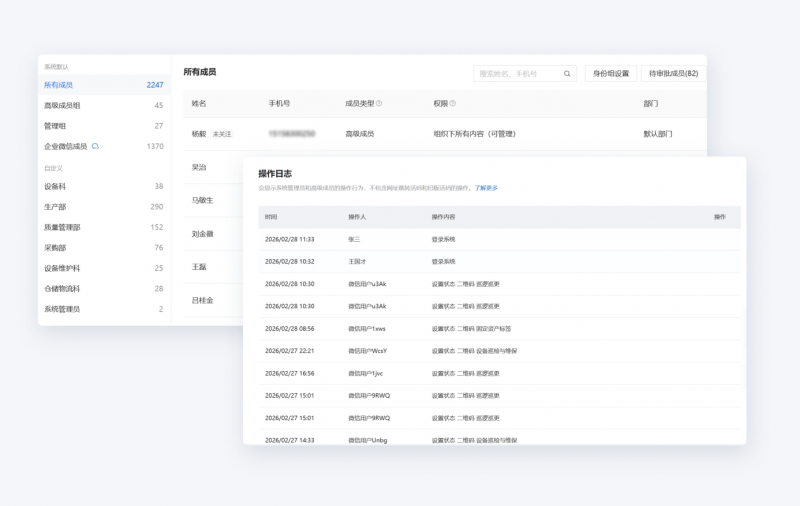
Task: Click the search magnifier icon
Action: 567,74
